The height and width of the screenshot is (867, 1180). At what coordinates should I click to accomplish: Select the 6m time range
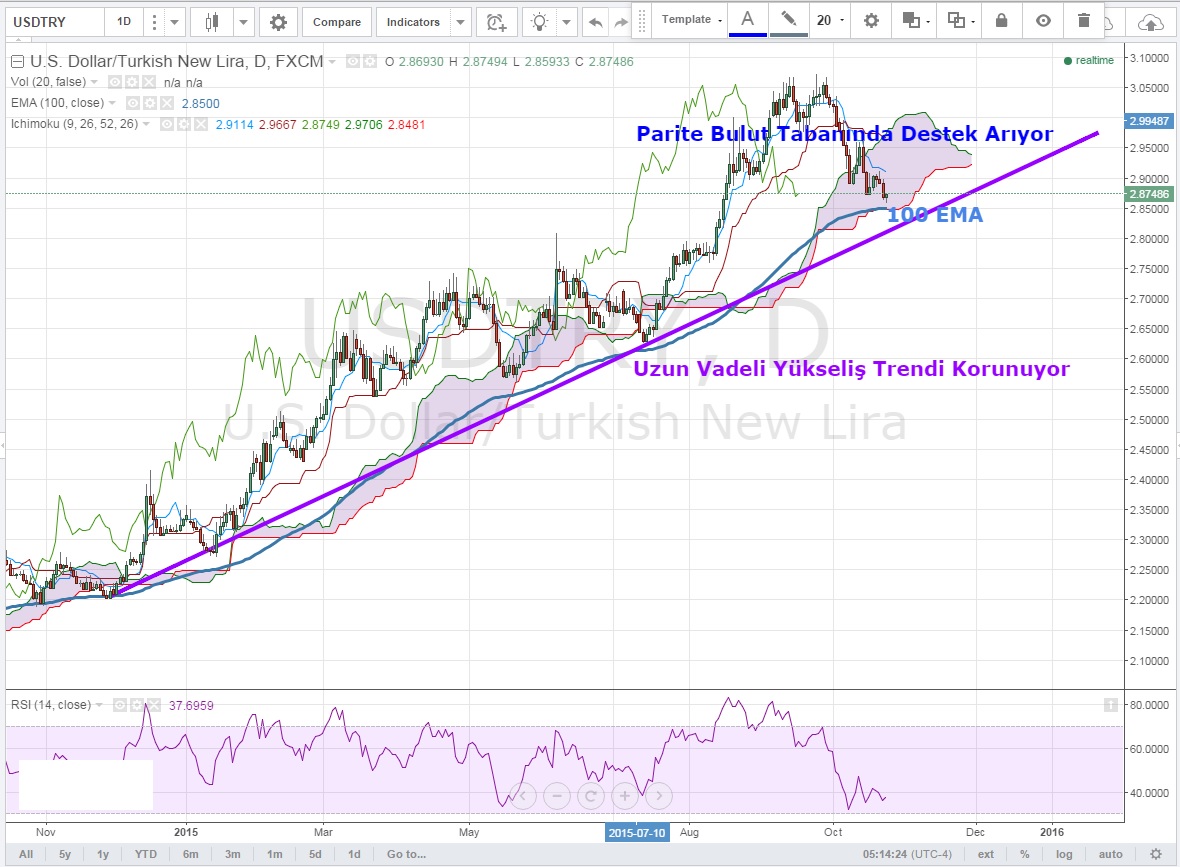[190, 854]
